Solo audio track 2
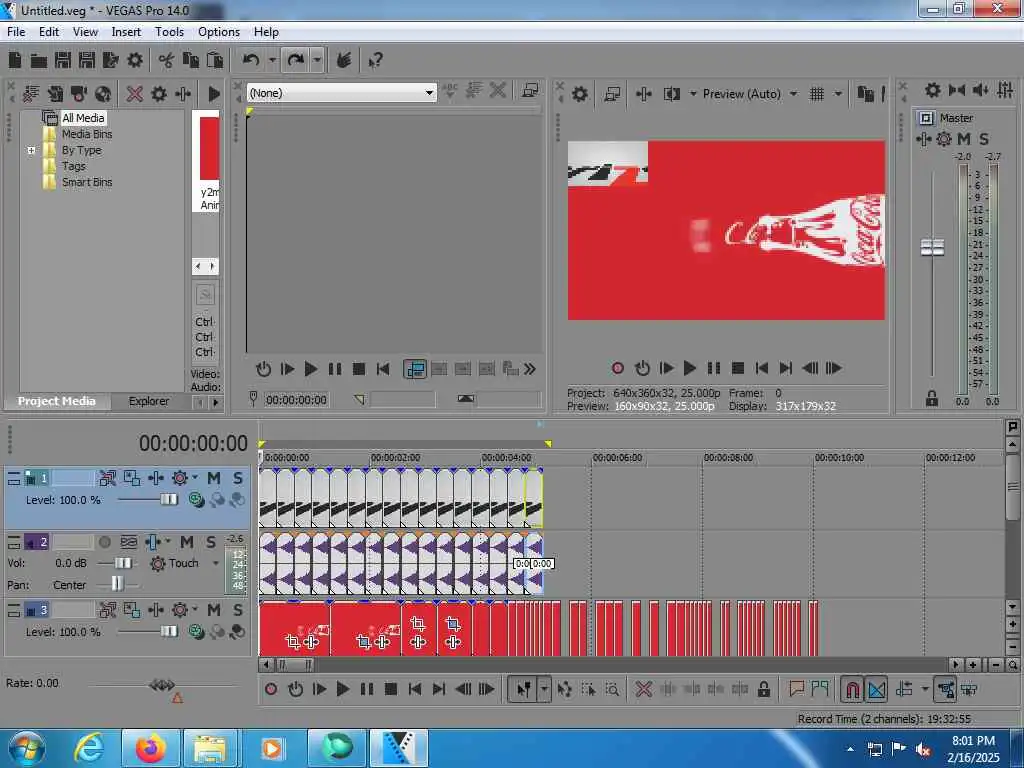Screen dimensions: 1024x768 coord(211,542)
